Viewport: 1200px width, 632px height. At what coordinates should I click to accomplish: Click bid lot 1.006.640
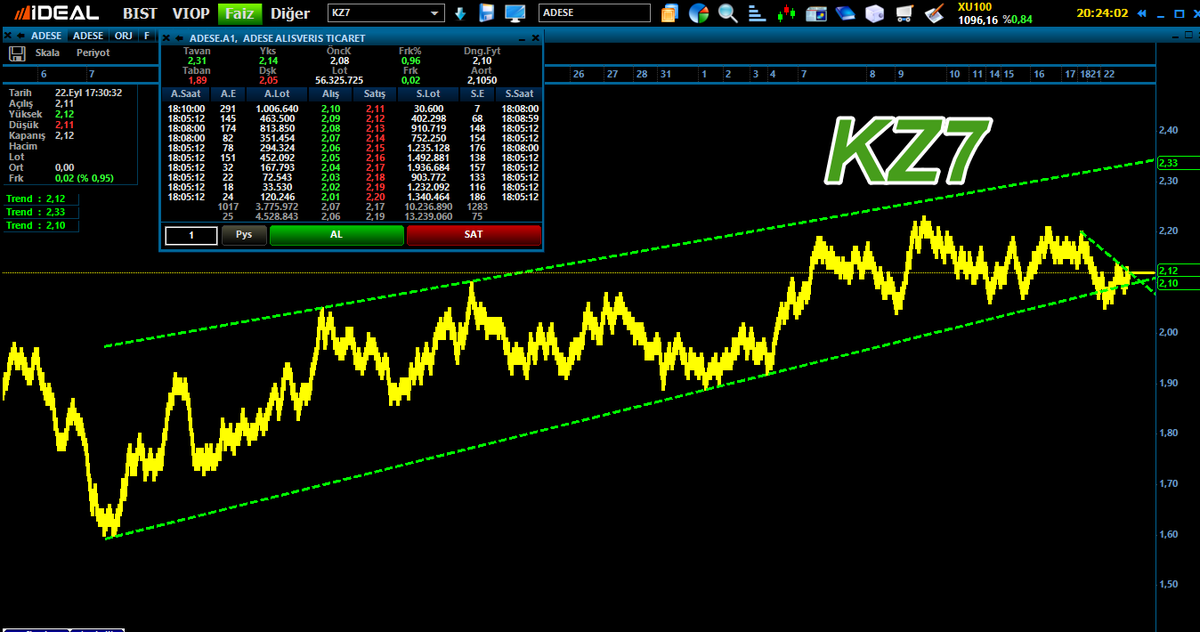click(277, 108)
